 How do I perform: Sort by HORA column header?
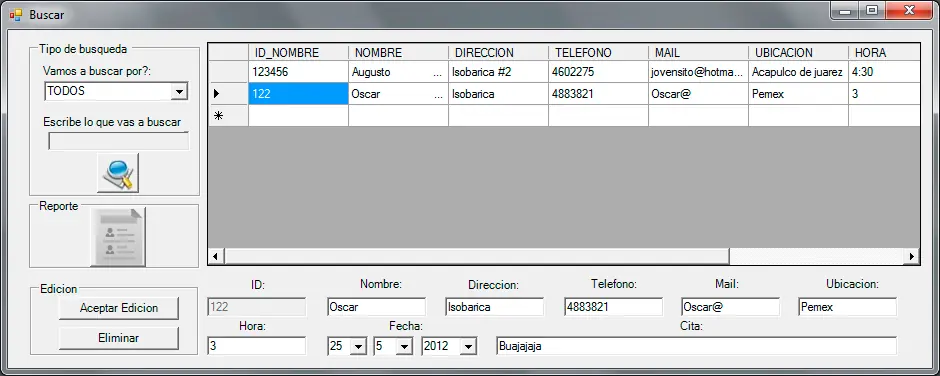click(884, 53)
